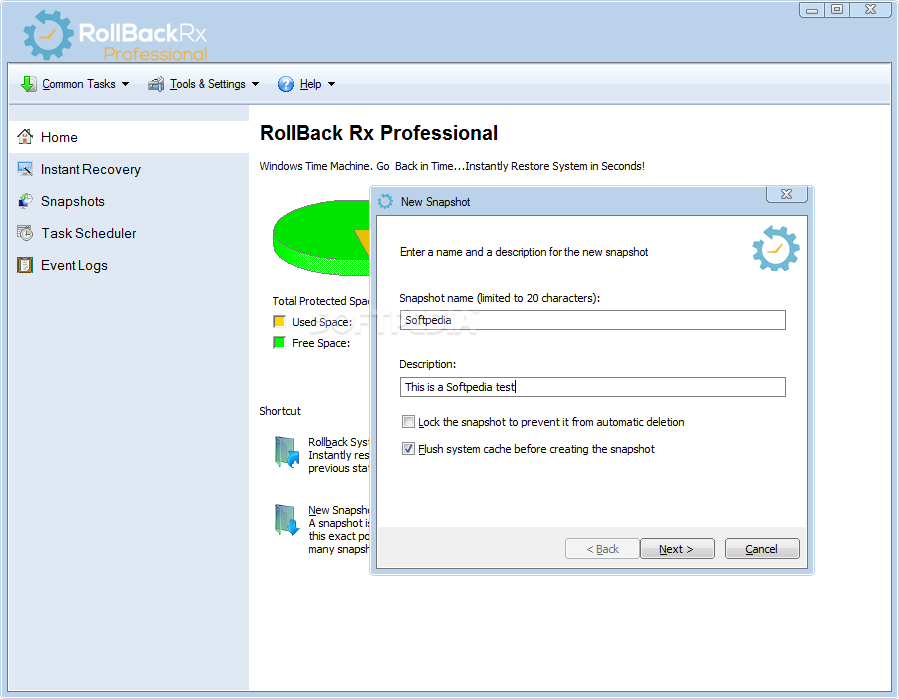The height and width of the screenshot is (699, 899).
Task: Click the Snapshots sidebar icon
Action: [x=25, y=201]
